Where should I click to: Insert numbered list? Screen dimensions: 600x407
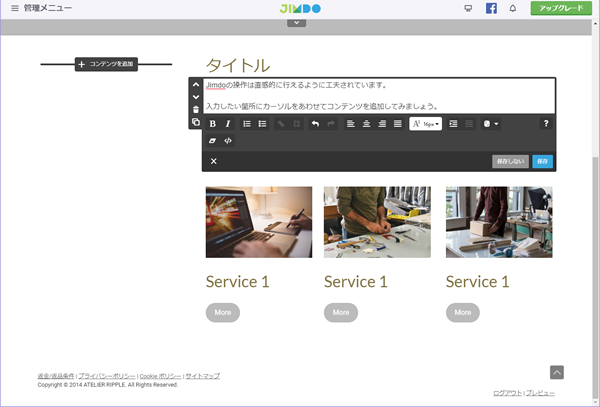click(x=247, y=124)
